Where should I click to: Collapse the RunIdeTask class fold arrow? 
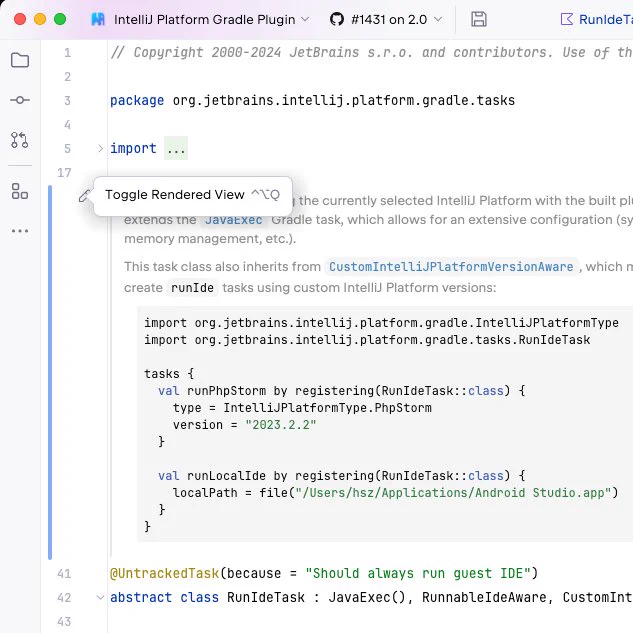[101, 597]
